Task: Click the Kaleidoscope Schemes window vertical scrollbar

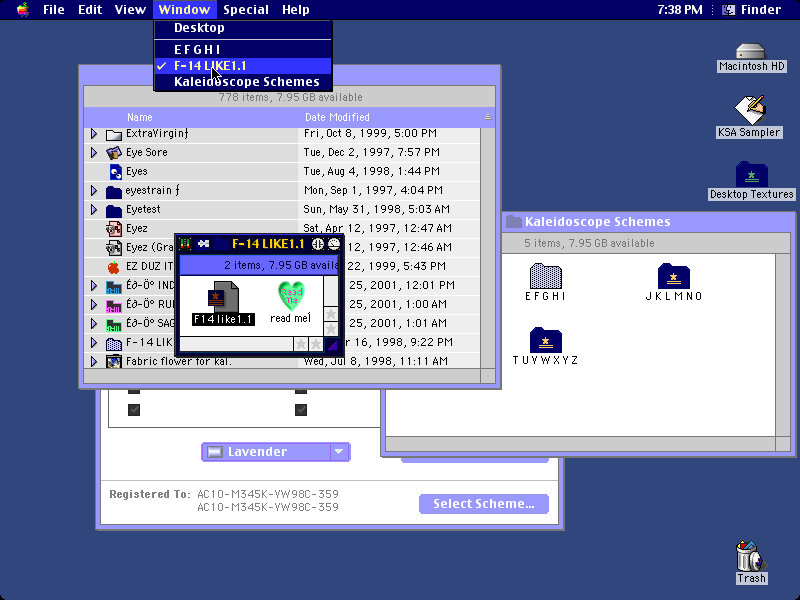Action: tap(783, 345)
